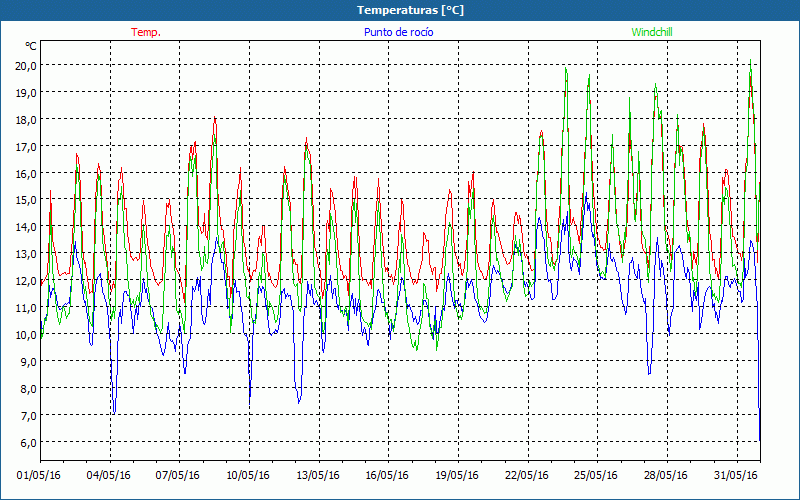
Task: Click the 28/05/16 date label
Action: click(x=666, y=476)
